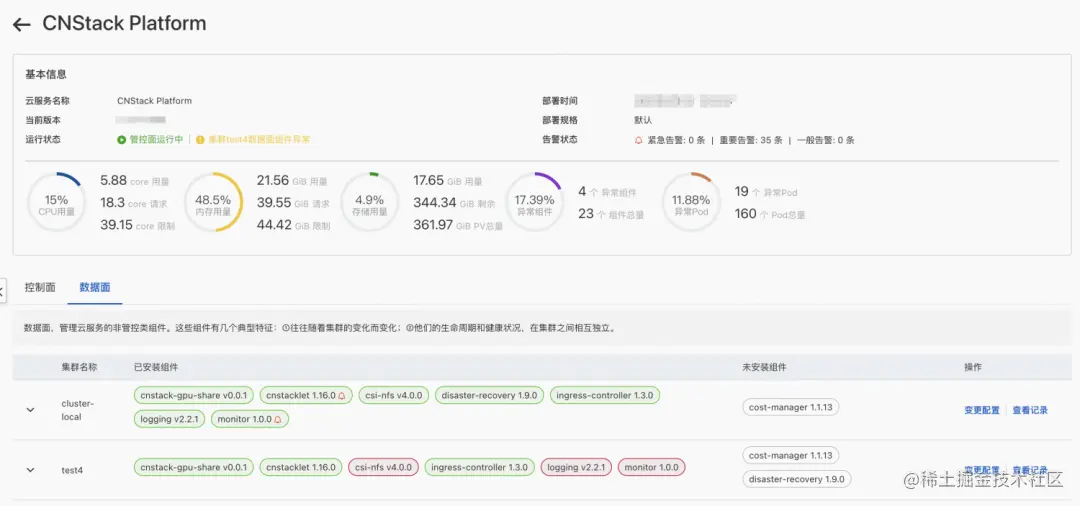Click the 15% CPU用量 ring chart
The width and height of the screenshot is (1080, 506).
[56, 202]
